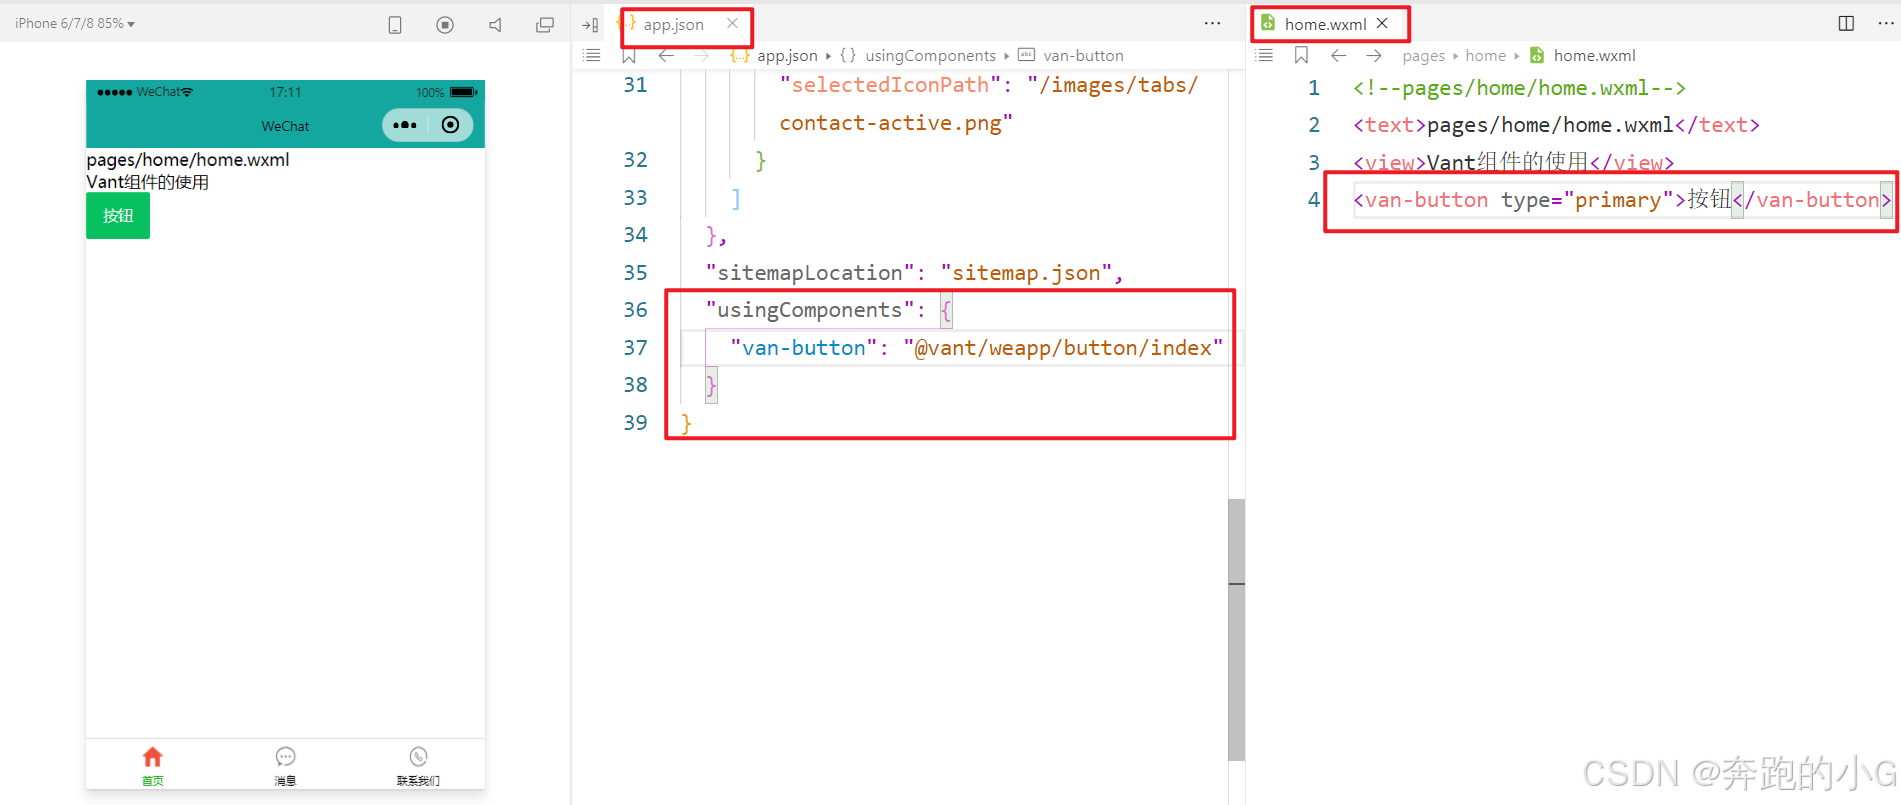Click line number 37 in app.json
This screenshot has width=1901, height=805.
coord(635,348)
